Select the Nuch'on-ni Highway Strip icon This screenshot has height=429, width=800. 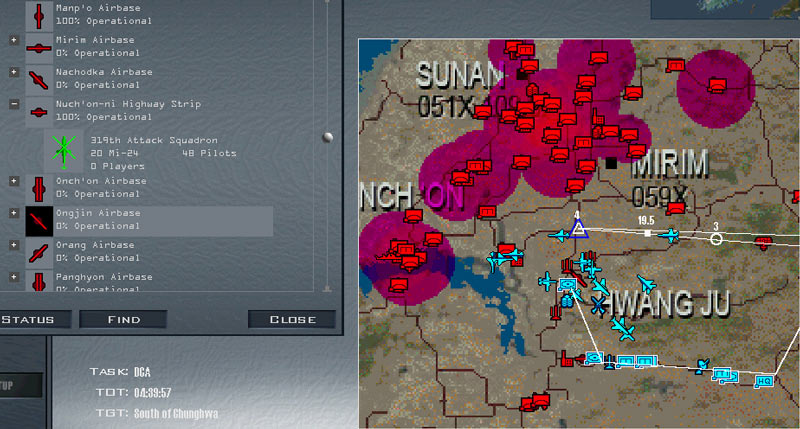click(39, 112)
